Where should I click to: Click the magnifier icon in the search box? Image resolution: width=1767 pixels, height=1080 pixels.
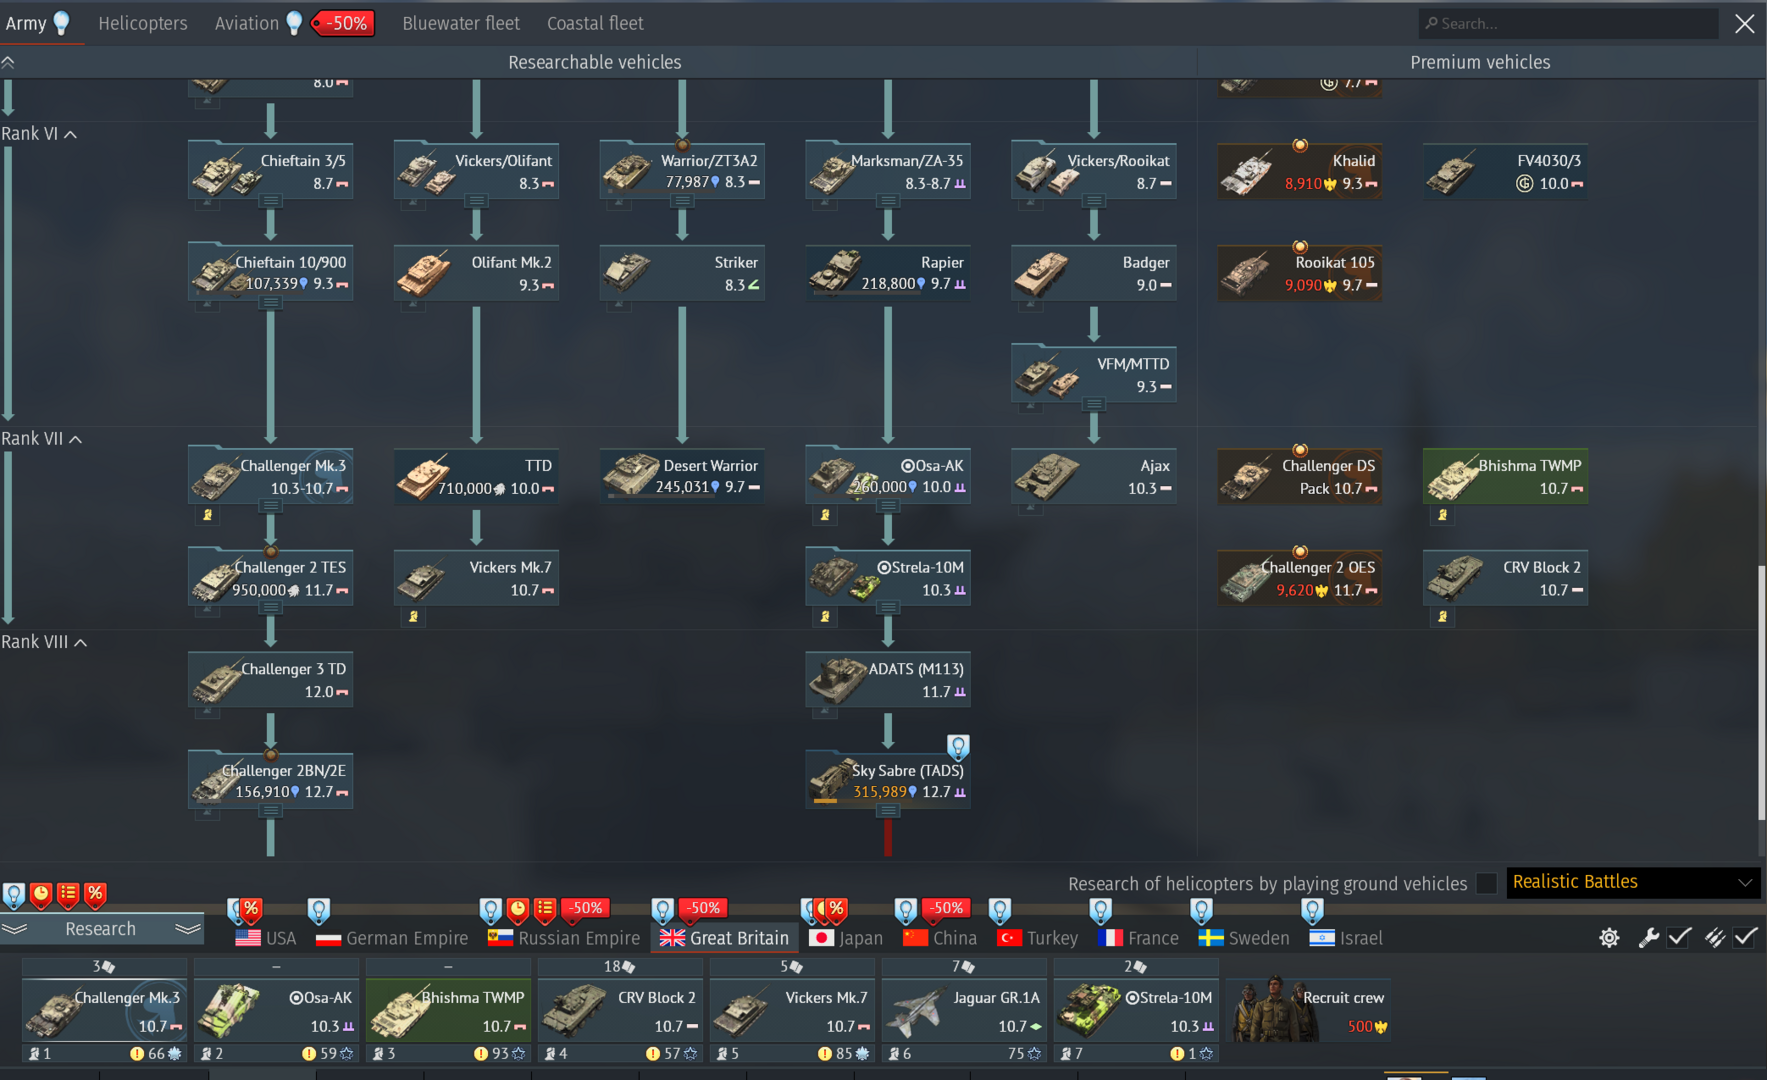1431,23
